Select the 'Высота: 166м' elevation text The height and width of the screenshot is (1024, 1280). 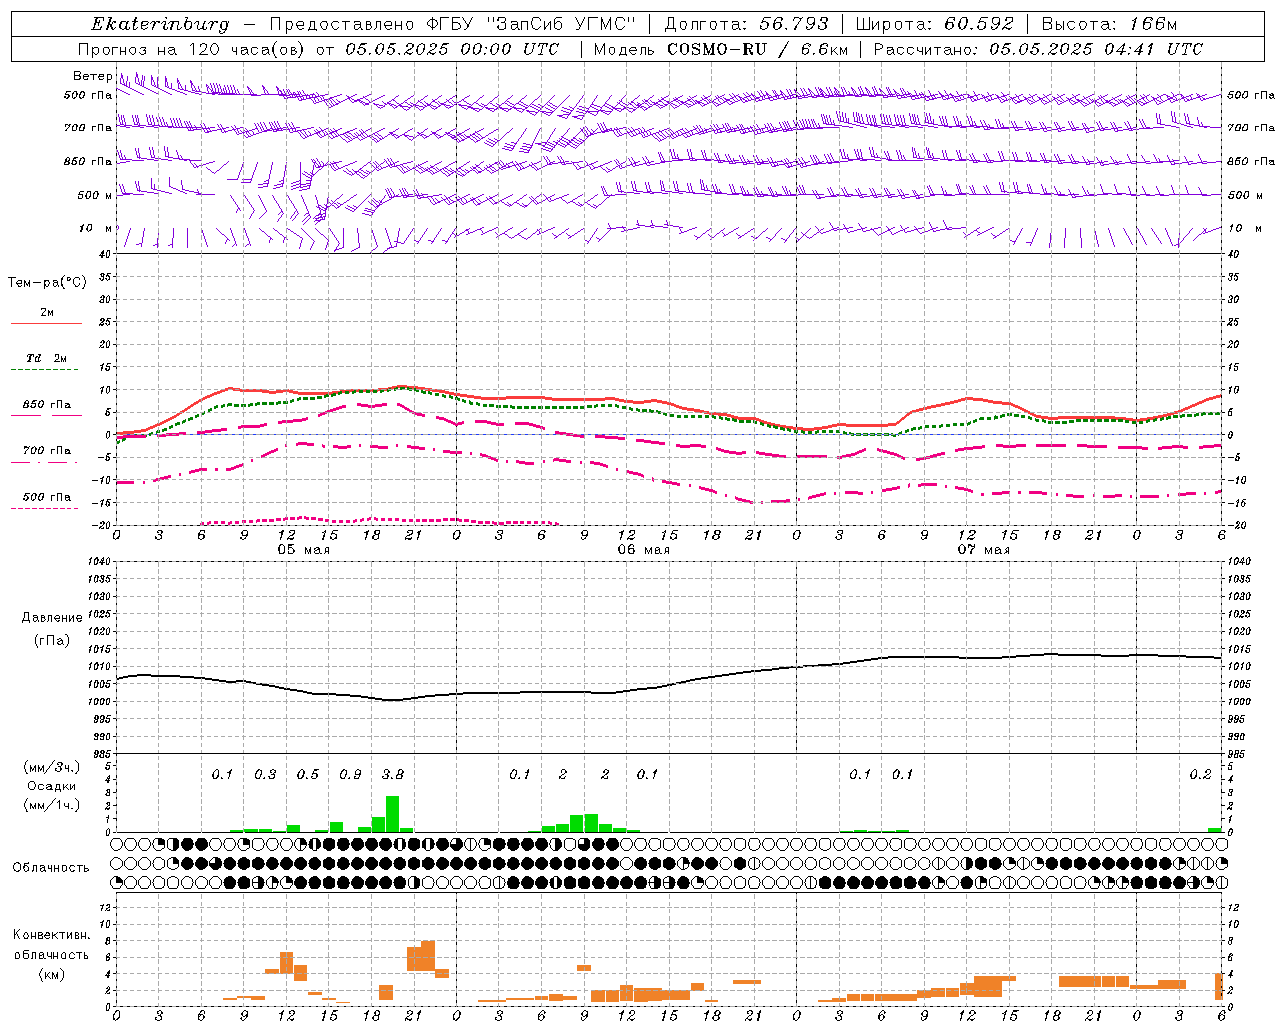tap(1109, 24)
